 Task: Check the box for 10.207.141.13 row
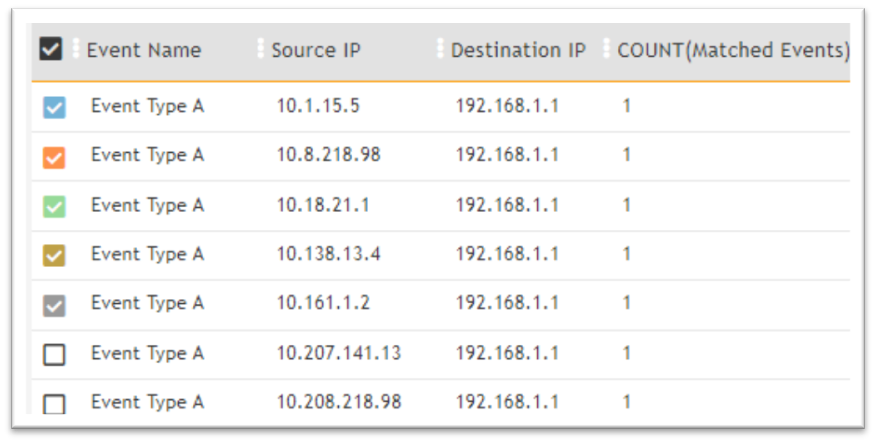(x=54, y=355)
